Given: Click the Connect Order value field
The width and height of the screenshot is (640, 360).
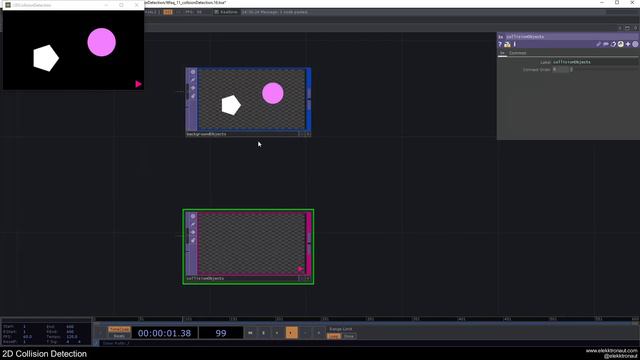Looking at the screenshot, I should (x=560, y=69).
